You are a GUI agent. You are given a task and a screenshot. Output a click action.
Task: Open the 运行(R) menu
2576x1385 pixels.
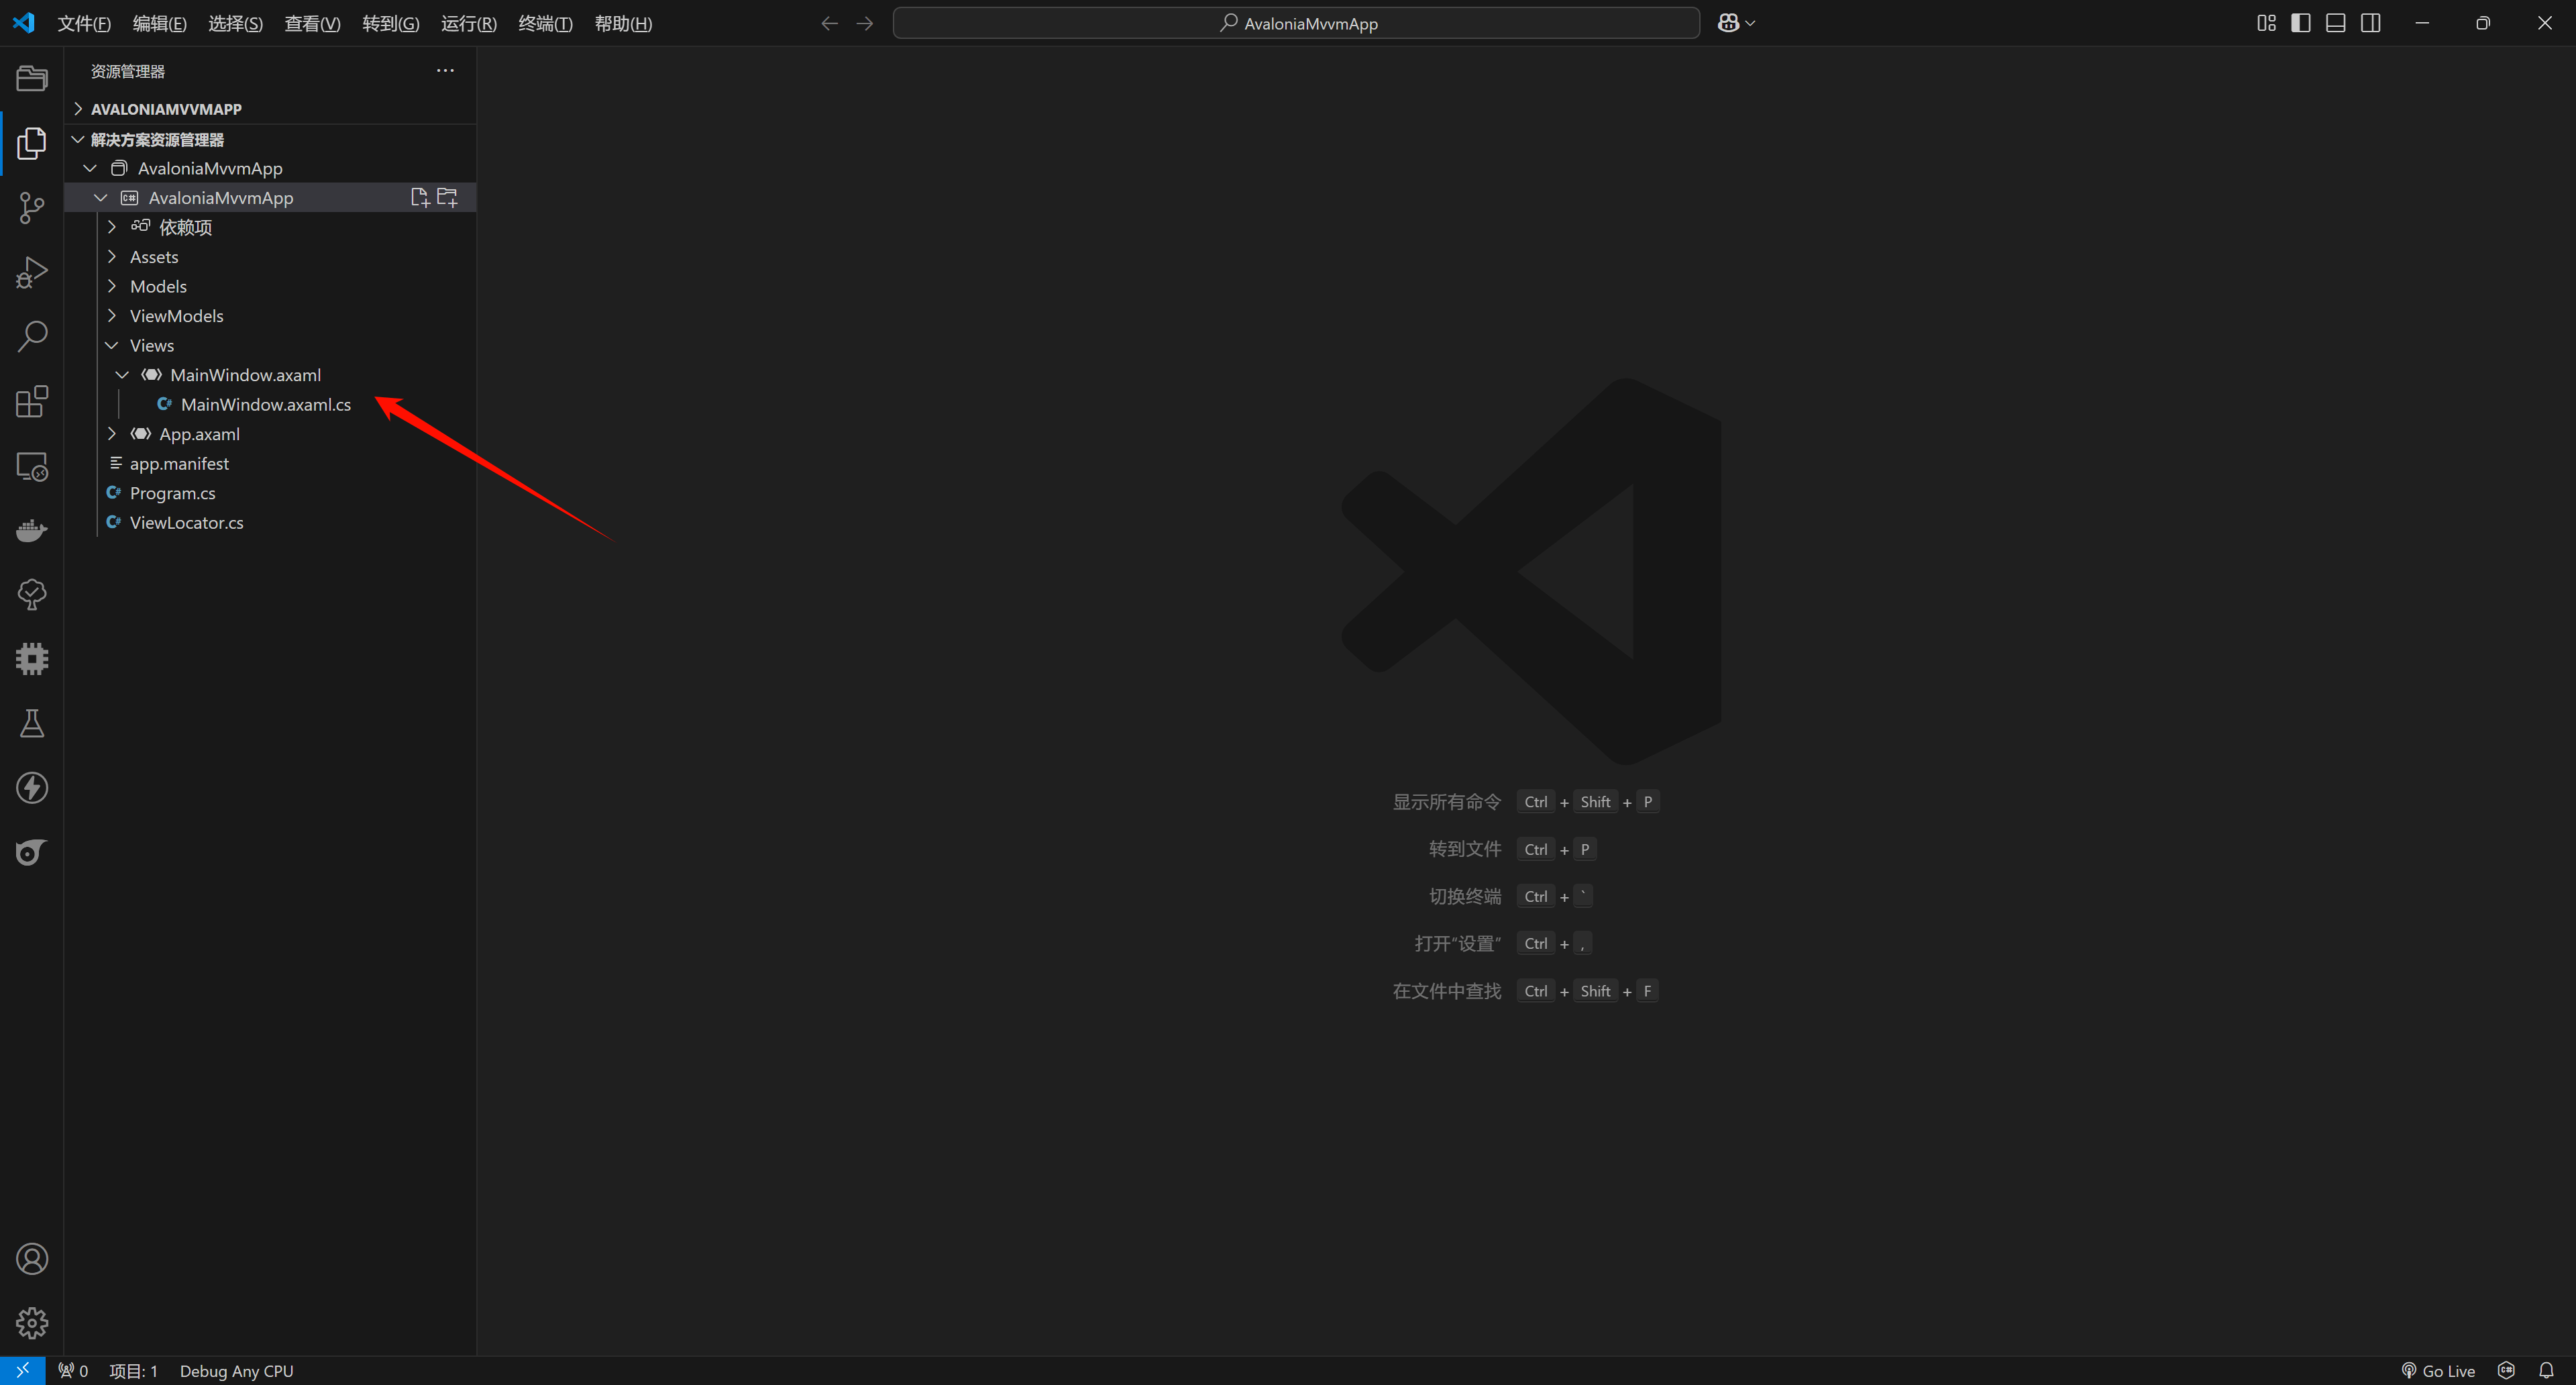tap(469, 23)
